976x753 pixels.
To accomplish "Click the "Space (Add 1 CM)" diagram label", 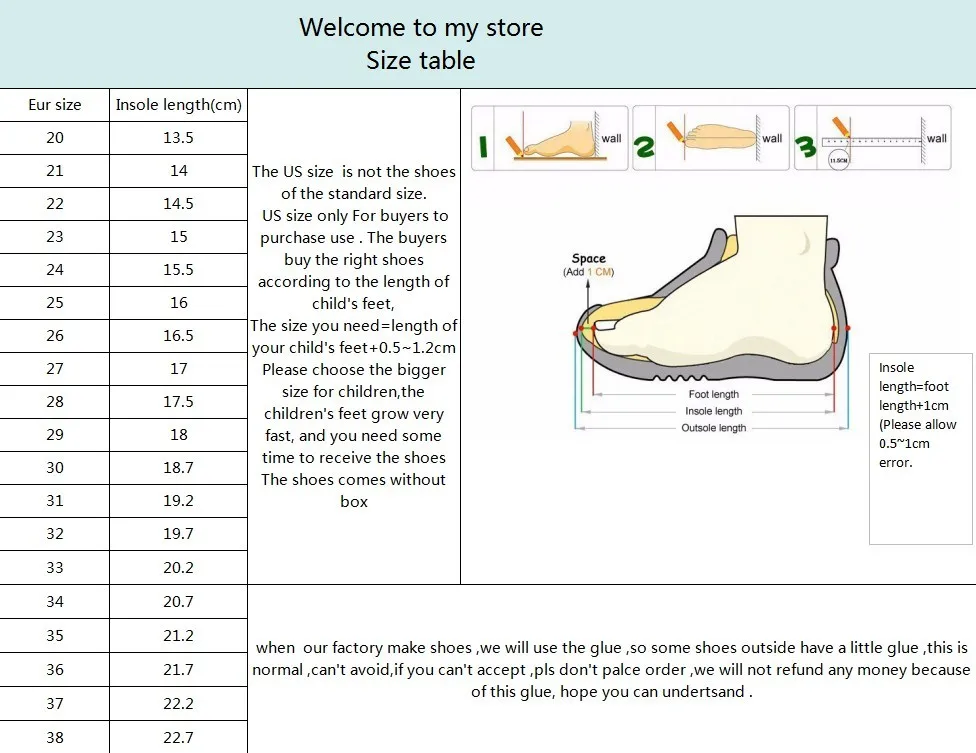I will pos(589,264).
